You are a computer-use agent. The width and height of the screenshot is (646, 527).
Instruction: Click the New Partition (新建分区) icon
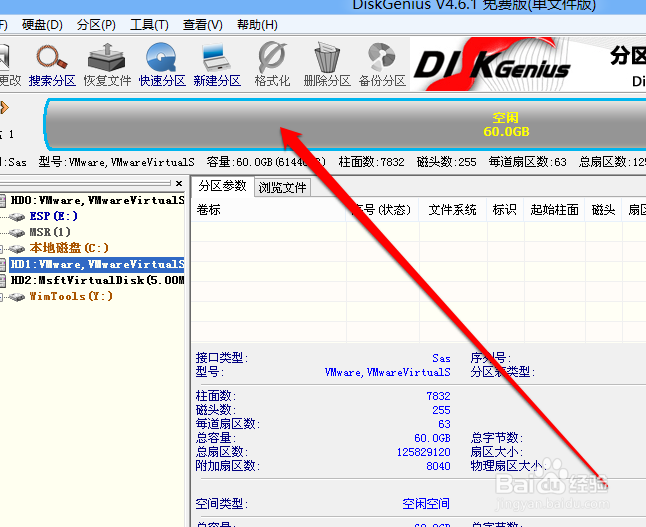(x=217, y=65)
